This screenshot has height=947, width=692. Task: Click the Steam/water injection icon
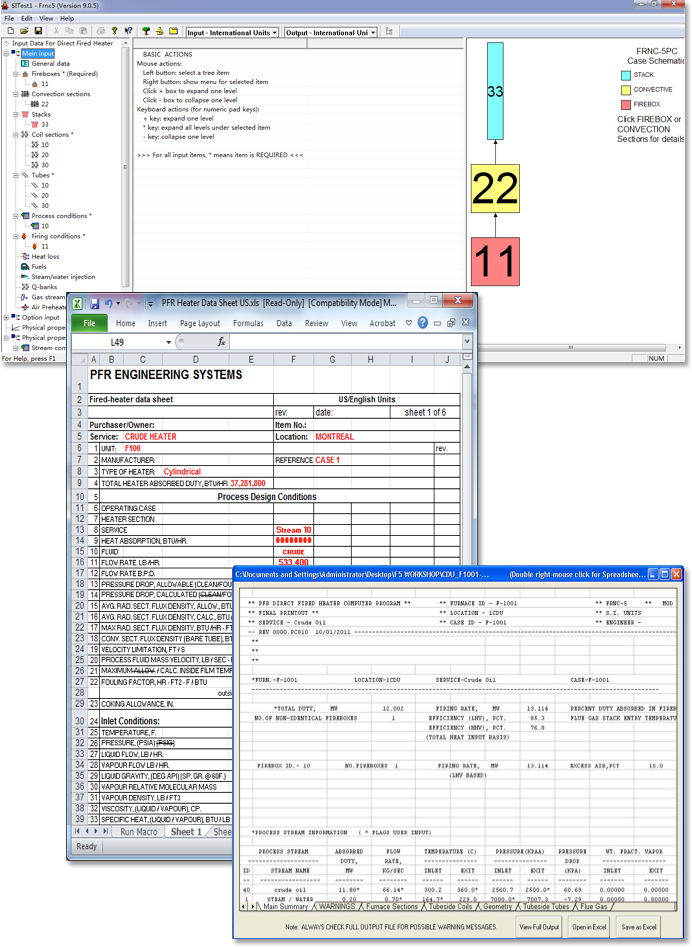click(x=25, y=277)
